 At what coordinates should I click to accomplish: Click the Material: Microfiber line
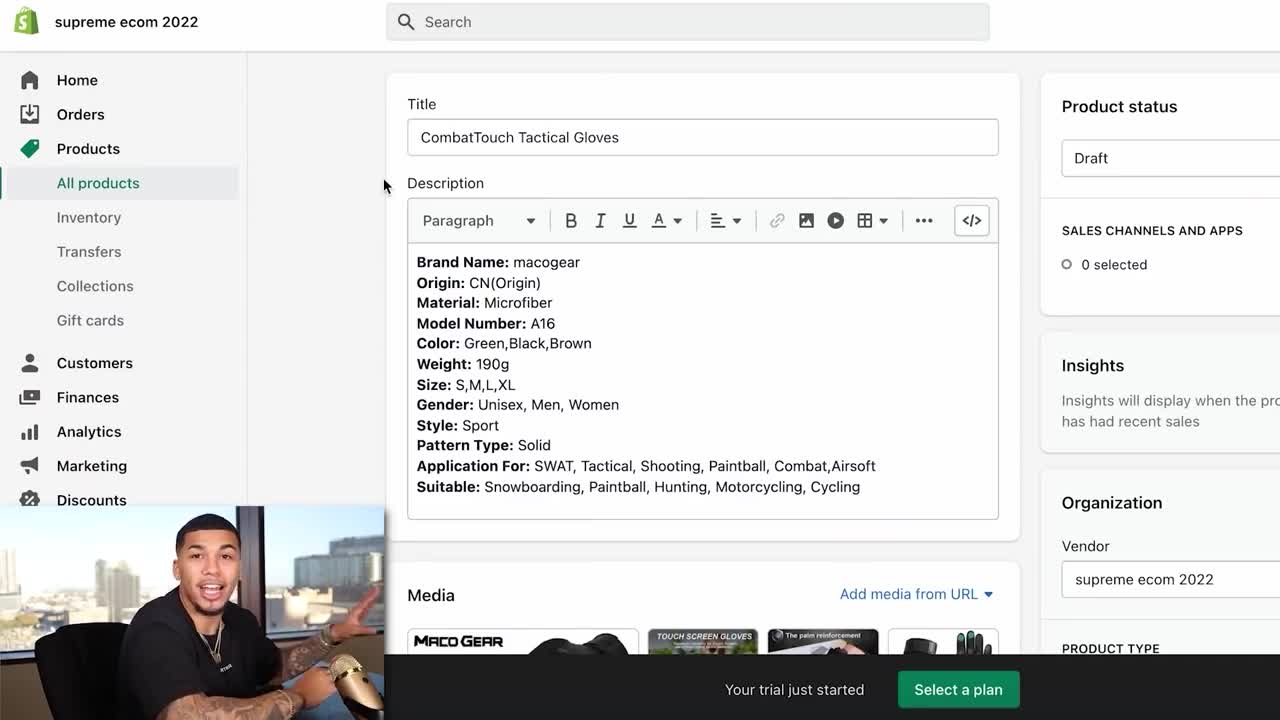click(484, 303)
